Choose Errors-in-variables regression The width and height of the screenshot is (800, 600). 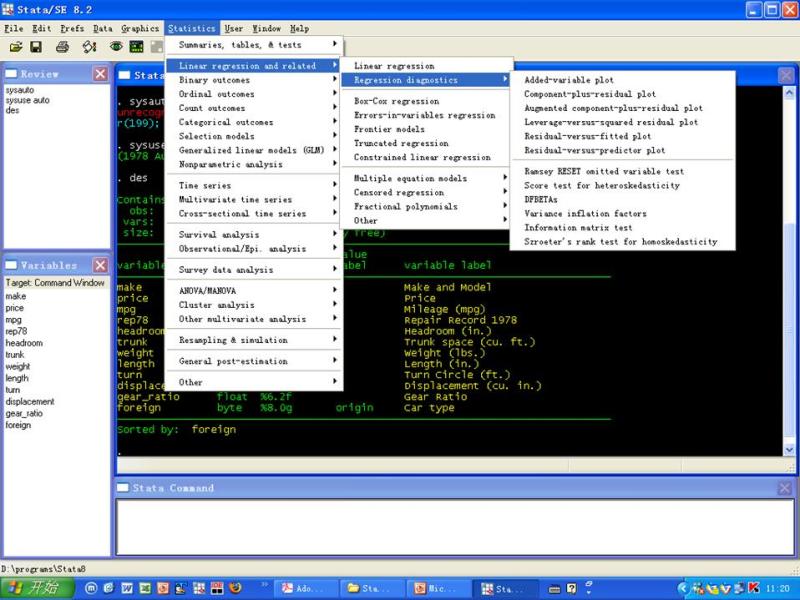427,115
